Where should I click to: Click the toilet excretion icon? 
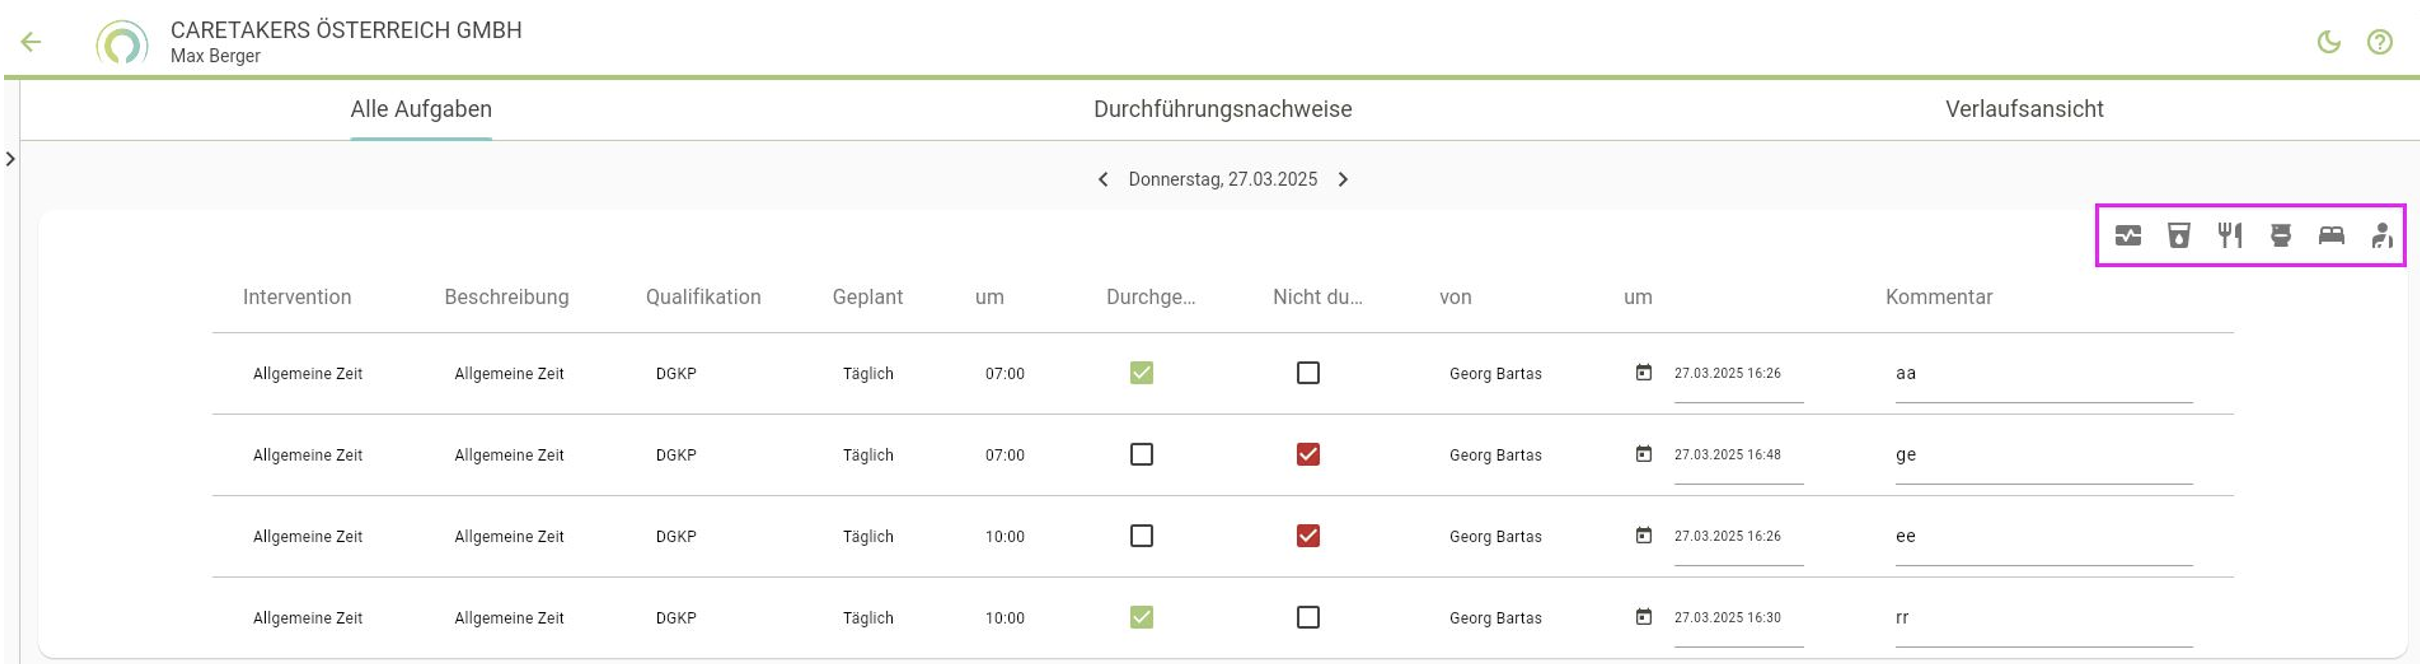click(2281, 236)
